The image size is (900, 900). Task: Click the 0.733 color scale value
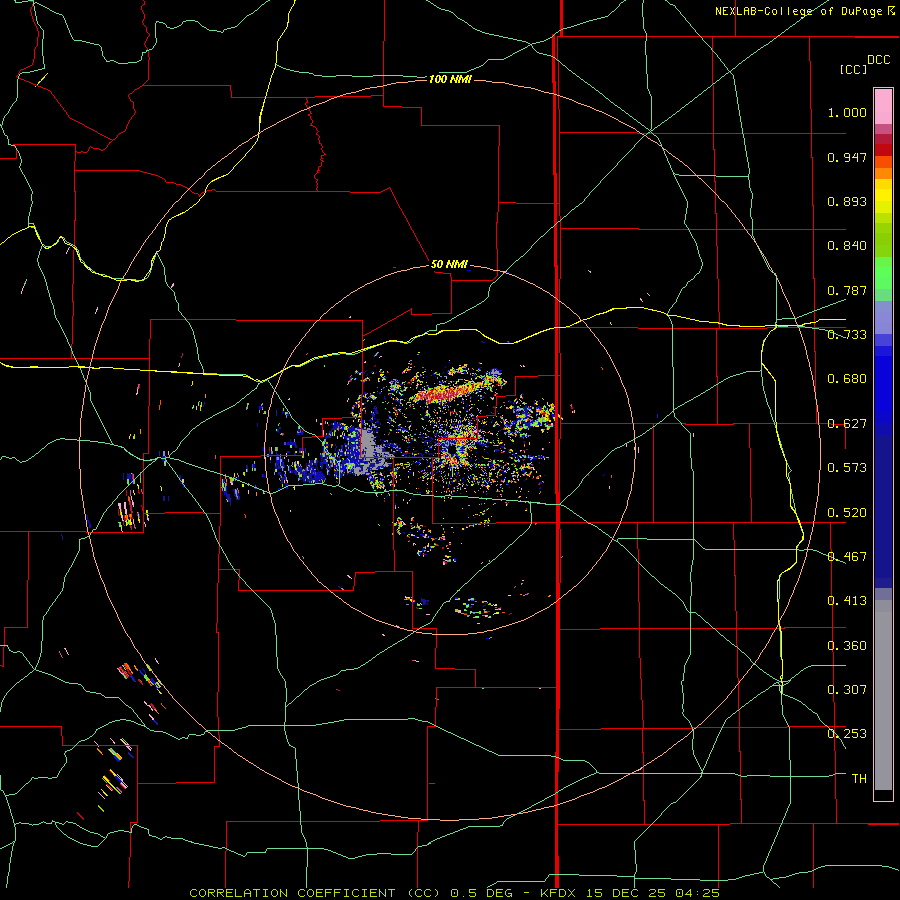847,335
